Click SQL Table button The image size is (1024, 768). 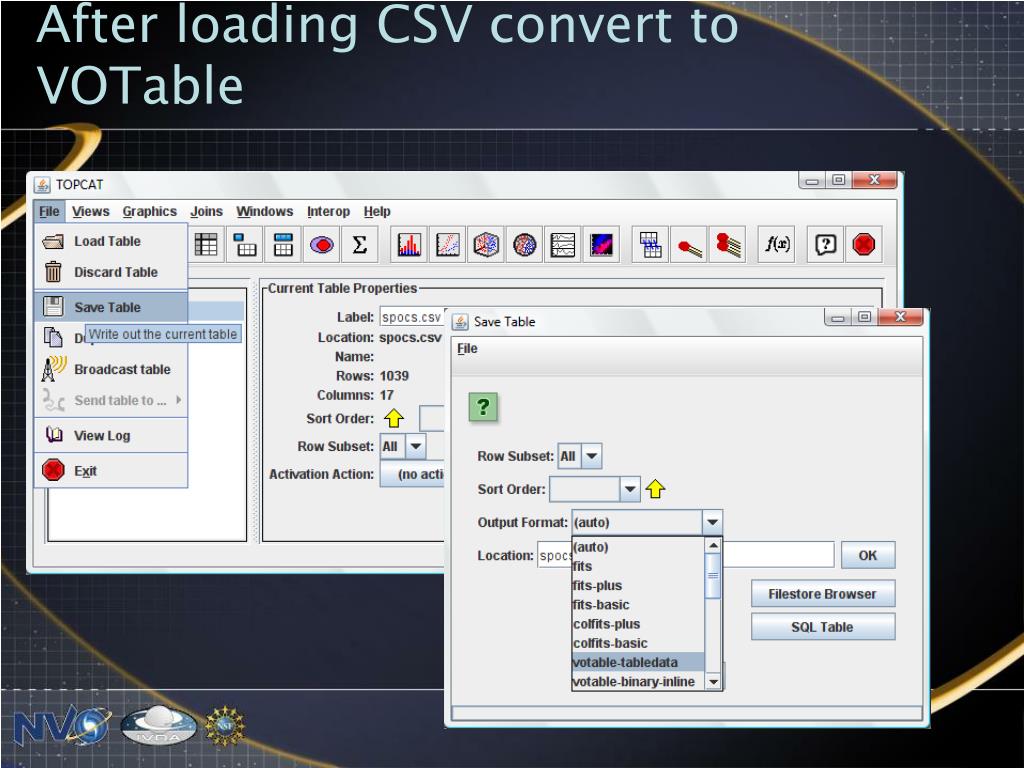click(822, 627)
